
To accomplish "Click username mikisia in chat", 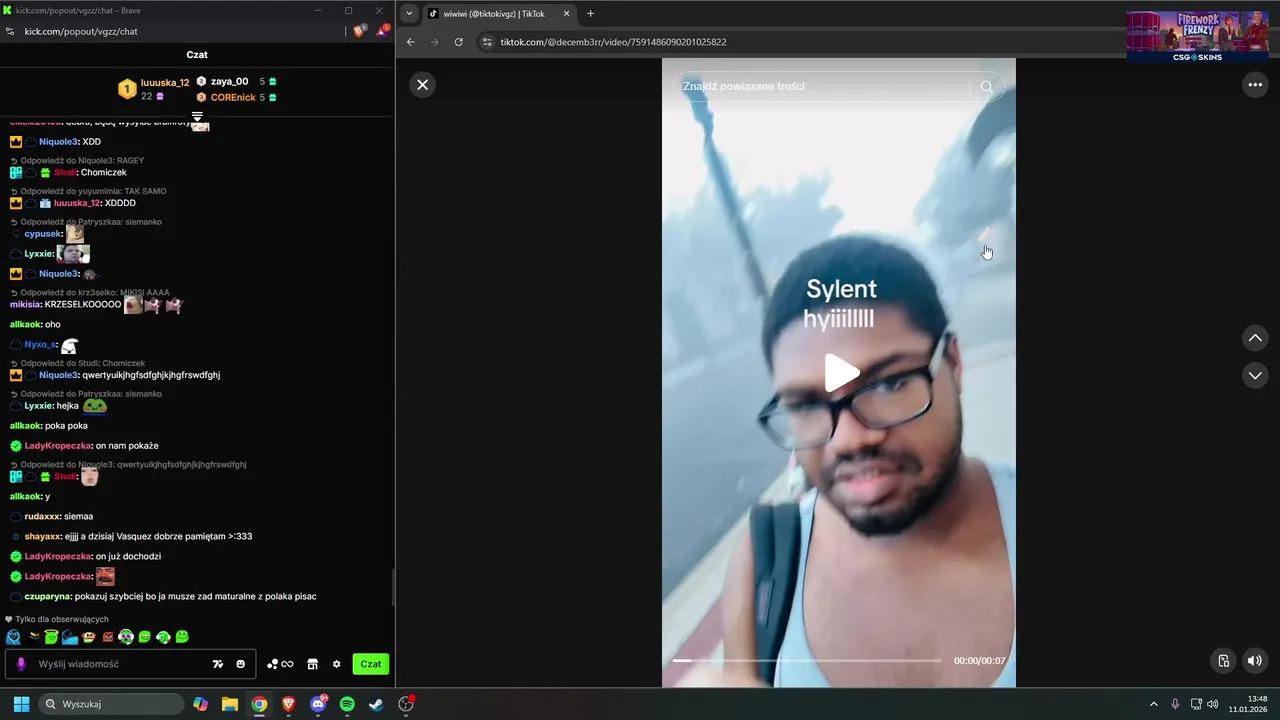I will click(25, 304).
